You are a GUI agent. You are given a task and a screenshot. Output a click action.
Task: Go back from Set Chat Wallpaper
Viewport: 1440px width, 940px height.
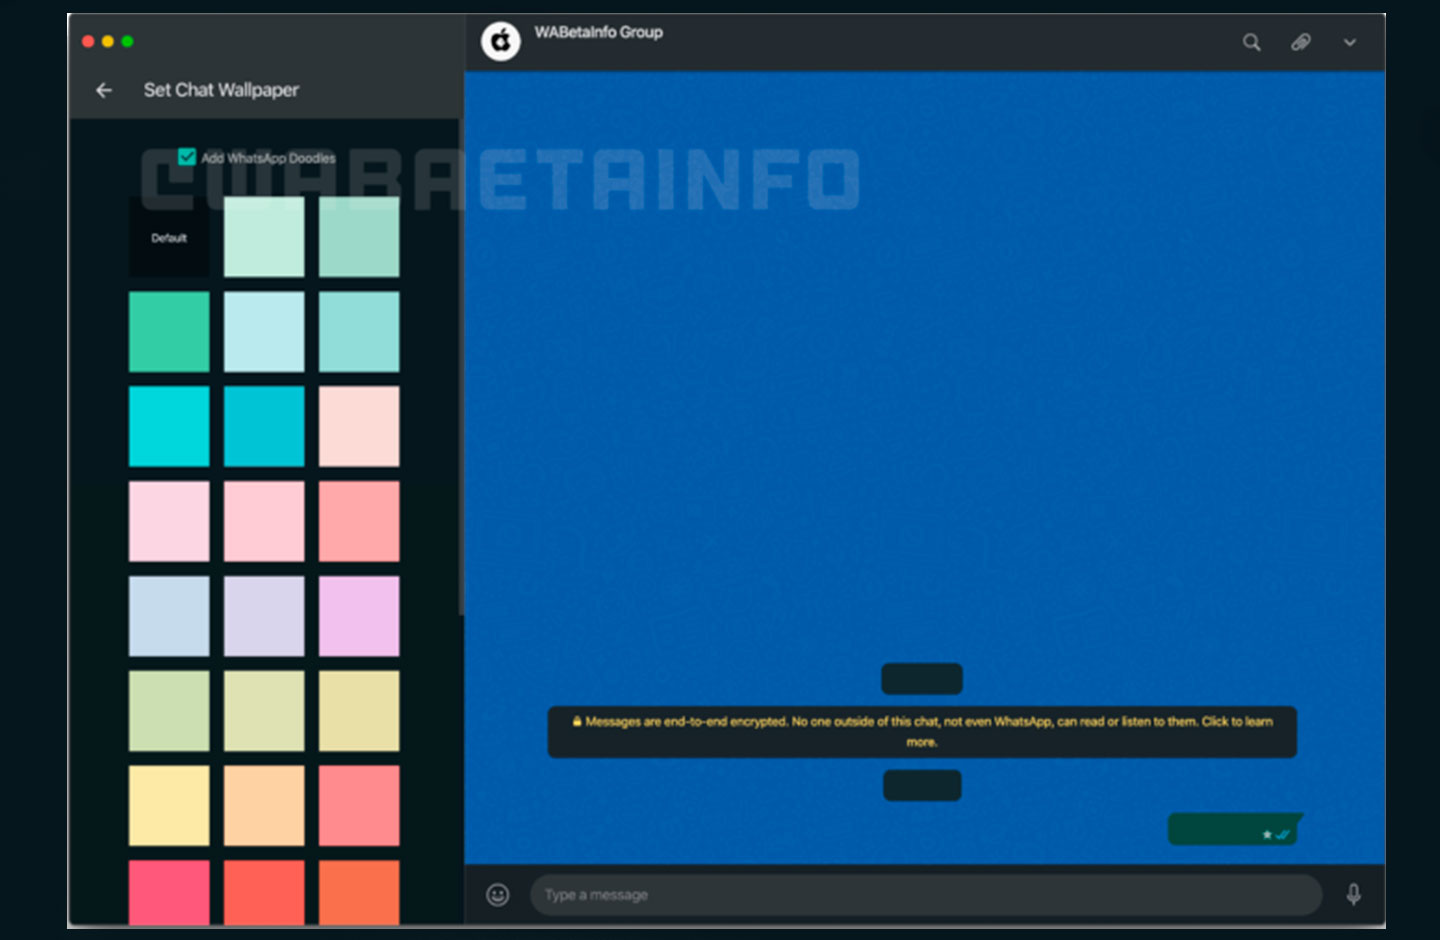point(104,90)
